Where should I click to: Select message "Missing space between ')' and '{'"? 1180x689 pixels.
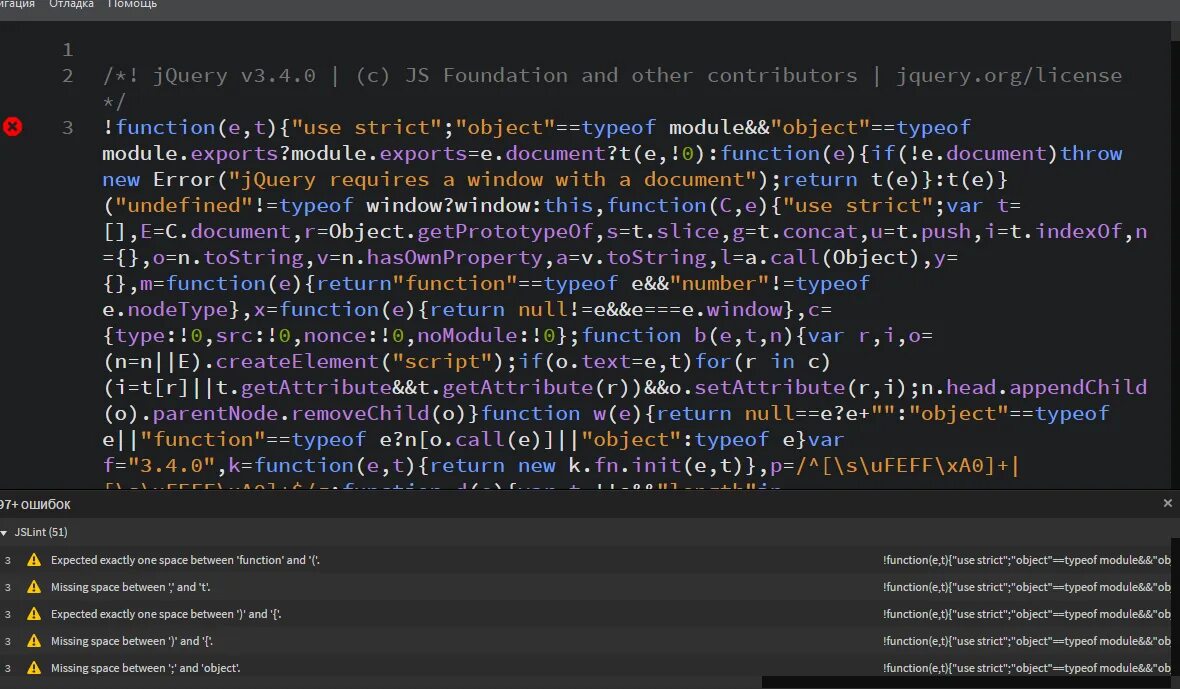point(132,641)
